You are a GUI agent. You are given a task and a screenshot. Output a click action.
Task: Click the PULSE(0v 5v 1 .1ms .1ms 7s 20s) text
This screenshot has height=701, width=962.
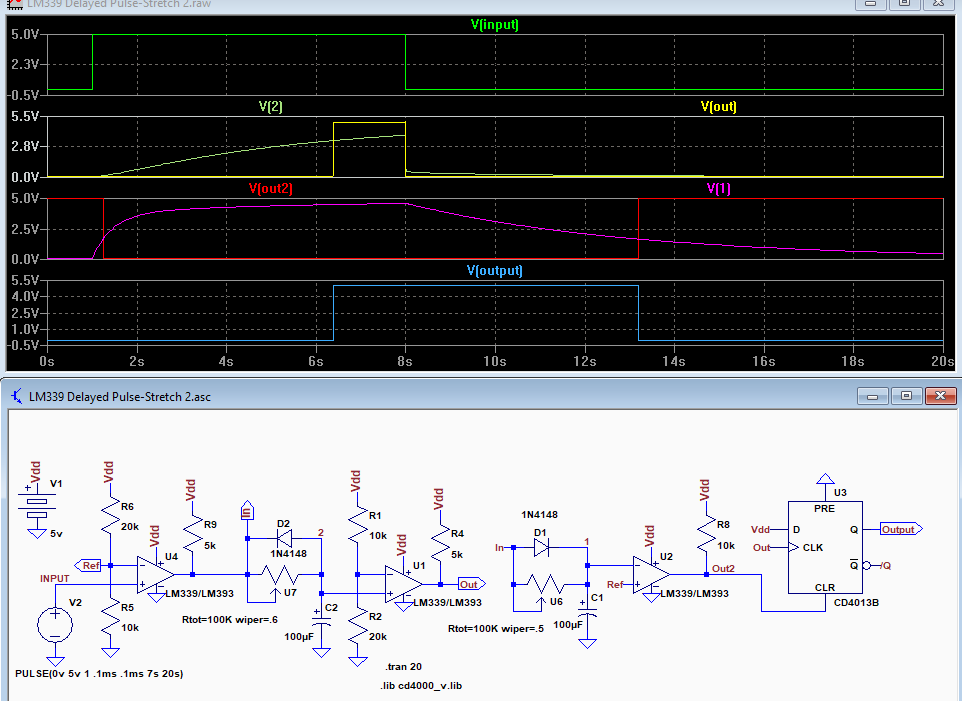pos(99,673)
